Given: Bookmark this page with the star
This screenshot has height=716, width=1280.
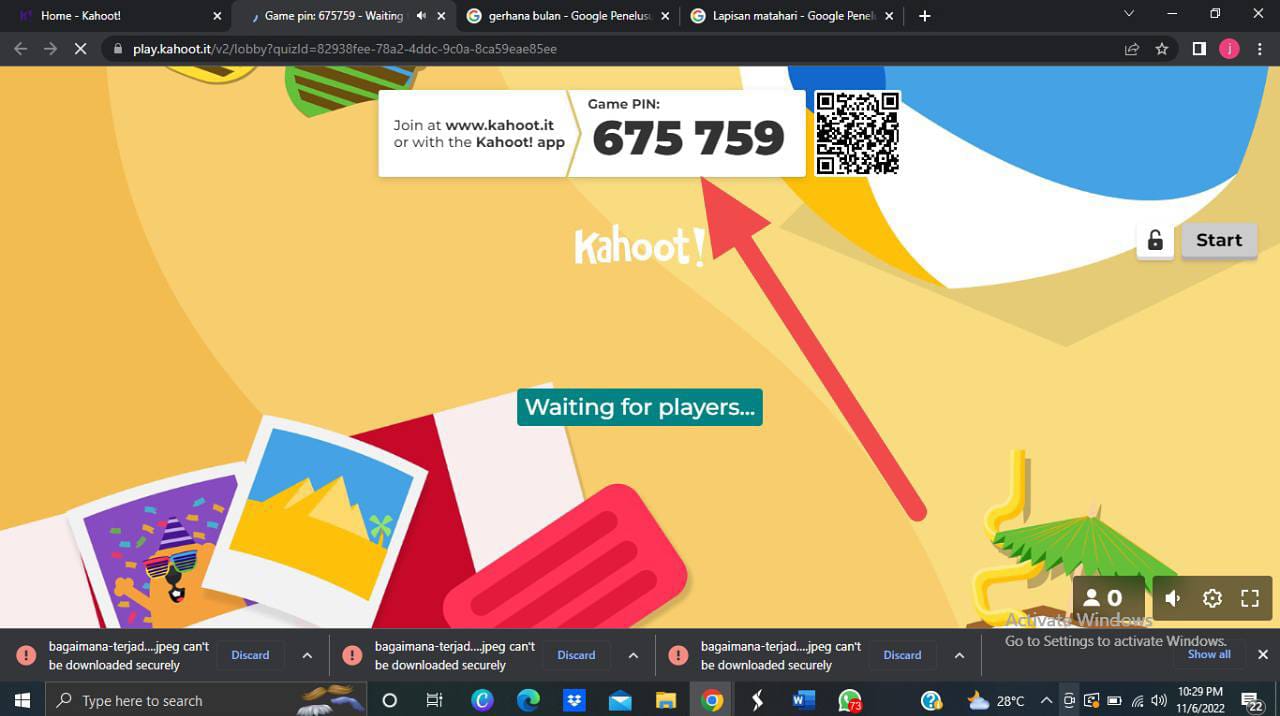Looking at the screenshot, I should (1161, 48).
